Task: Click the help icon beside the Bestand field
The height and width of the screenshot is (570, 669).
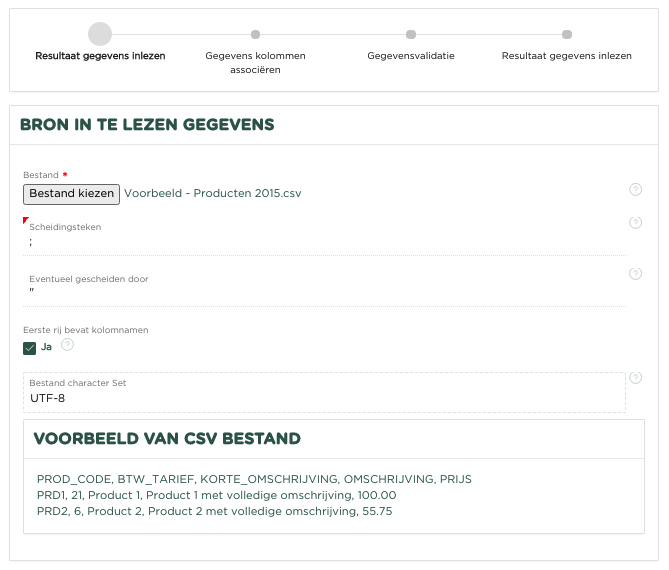Action: 635,190
